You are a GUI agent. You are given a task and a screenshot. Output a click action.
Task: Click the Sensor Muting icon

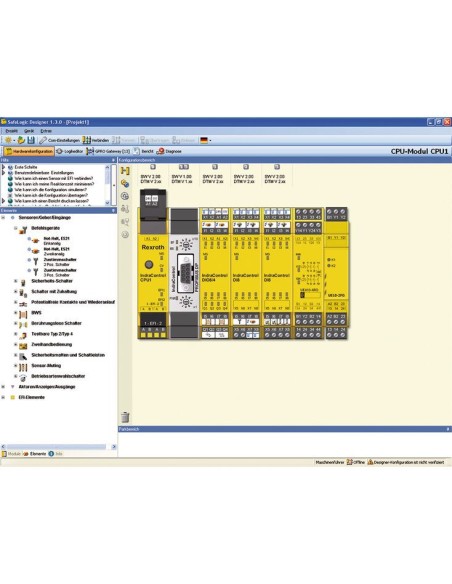pyautogui.click(x=23, y=367)
